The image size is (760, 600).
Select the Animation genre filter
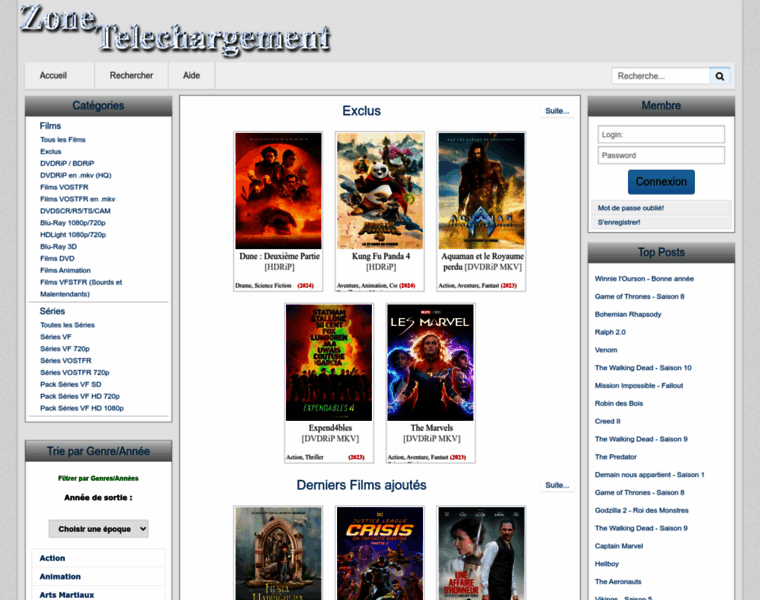pyautogui.click(x=98, y=577)
